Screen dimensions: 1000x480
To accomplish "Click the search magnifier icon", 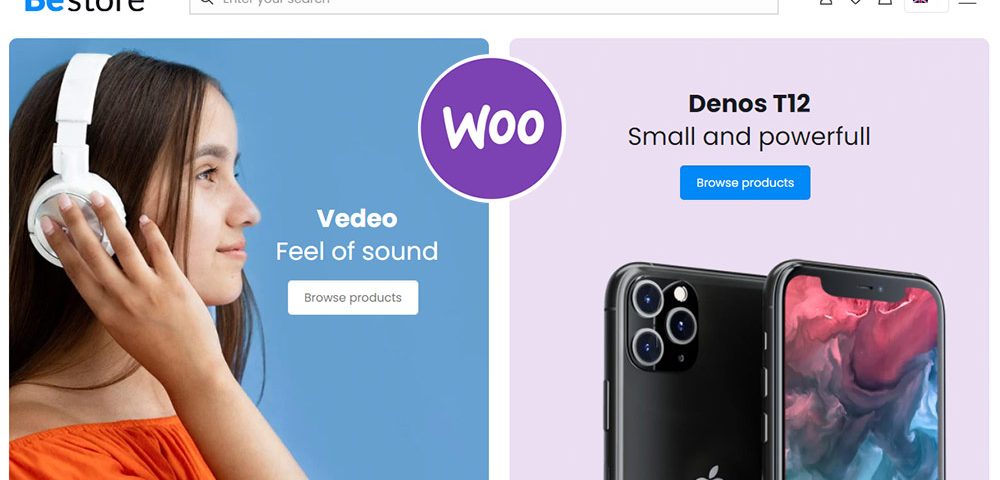I will click(x=205, y=2).
